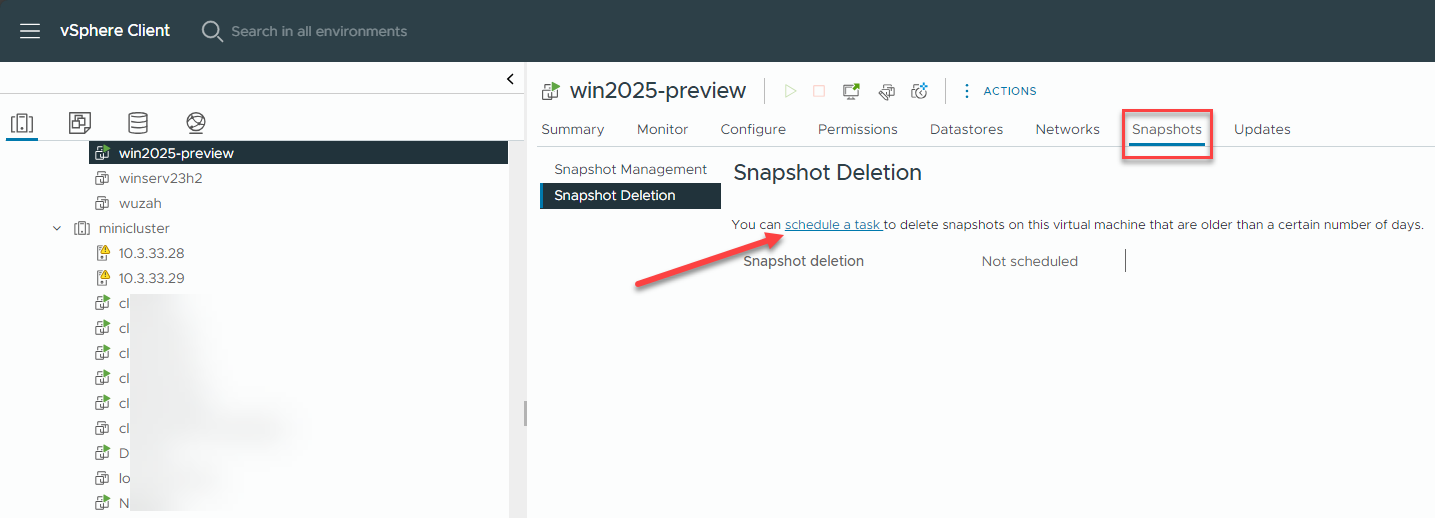
Task: Select win2025-preview in the inventory tree
Action: [x=299, y=153]
